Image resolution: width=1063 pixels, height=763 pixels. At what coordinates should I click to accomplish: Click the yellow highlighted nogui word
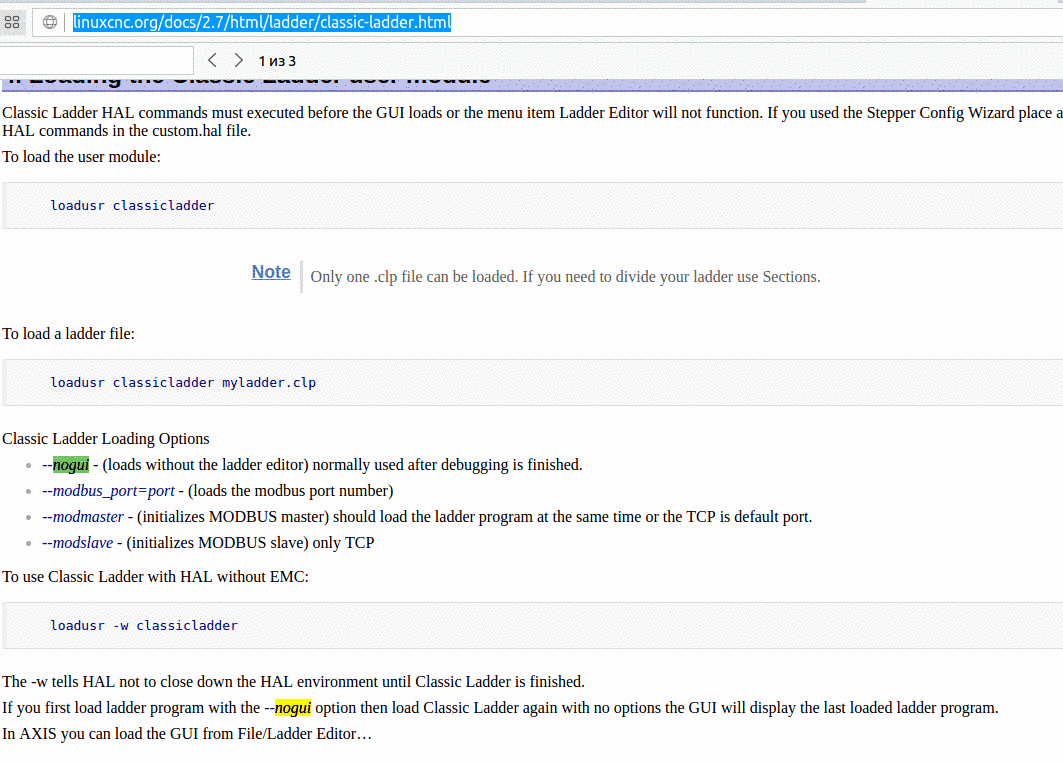tap(293, 707)
